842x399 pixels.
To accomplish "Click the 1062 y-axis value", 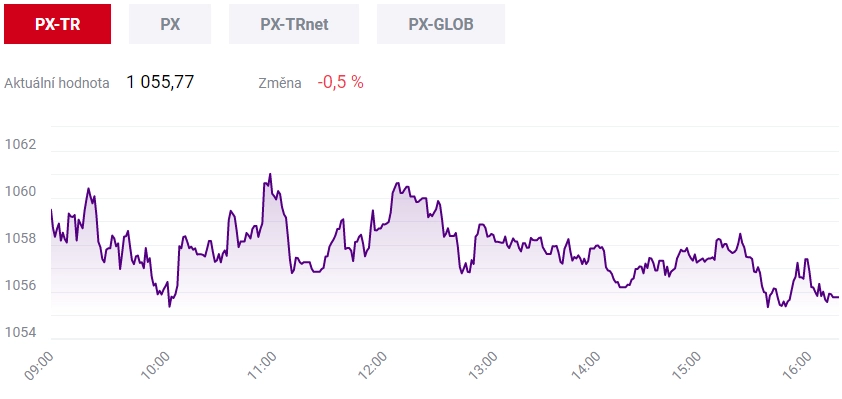I will point(20,145).
